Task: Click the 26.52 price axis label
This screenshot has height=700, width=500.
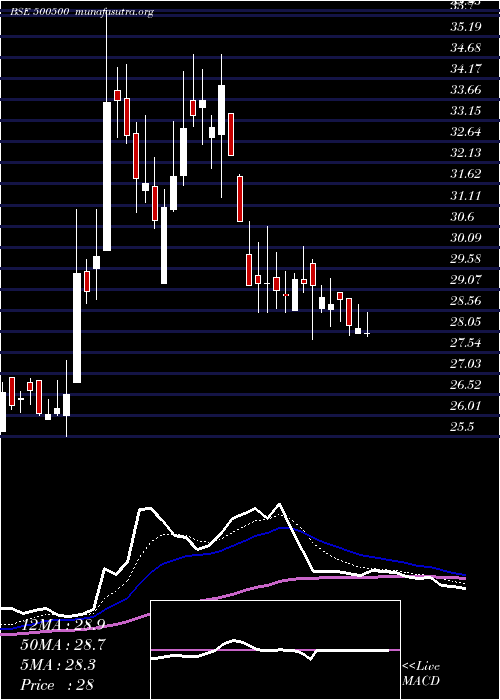Action: tap(466, 384)
